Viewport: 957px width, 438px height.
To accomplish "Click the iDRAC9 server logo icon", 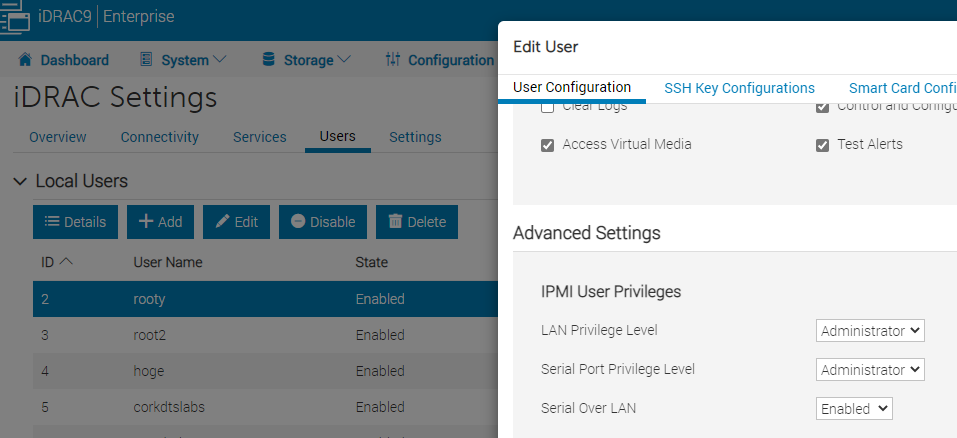I will [14, 16].
